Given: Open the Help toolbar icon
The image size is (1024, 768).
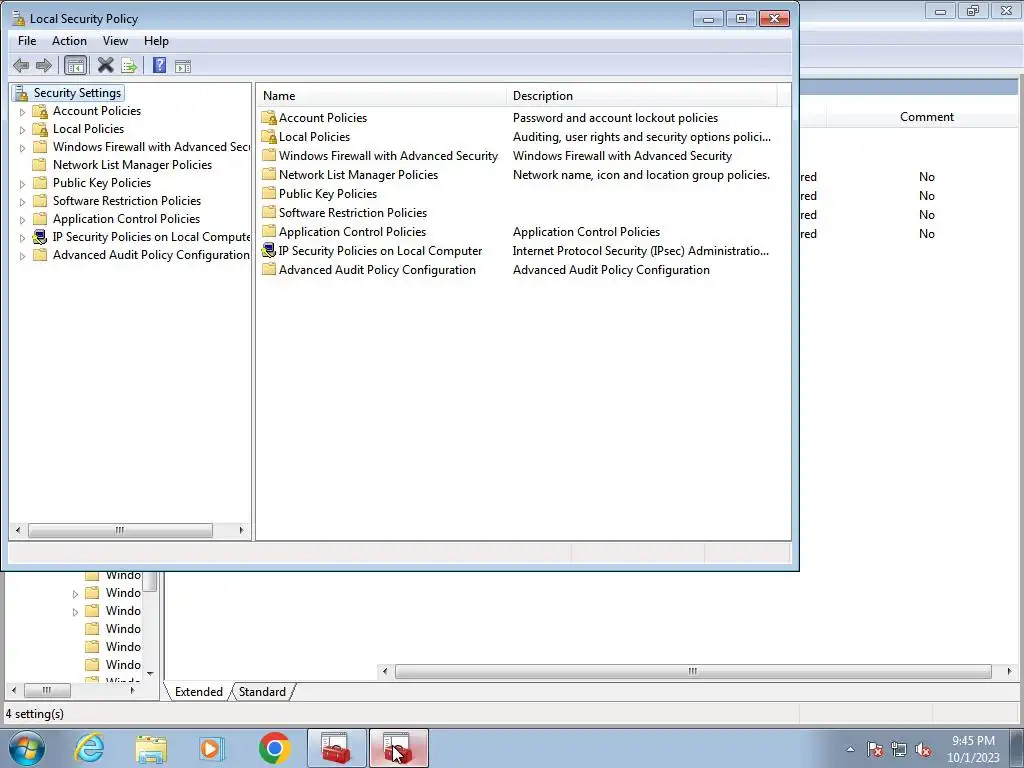Looking at the screenshot, I should pyautogui.click(x=159, y=65).
